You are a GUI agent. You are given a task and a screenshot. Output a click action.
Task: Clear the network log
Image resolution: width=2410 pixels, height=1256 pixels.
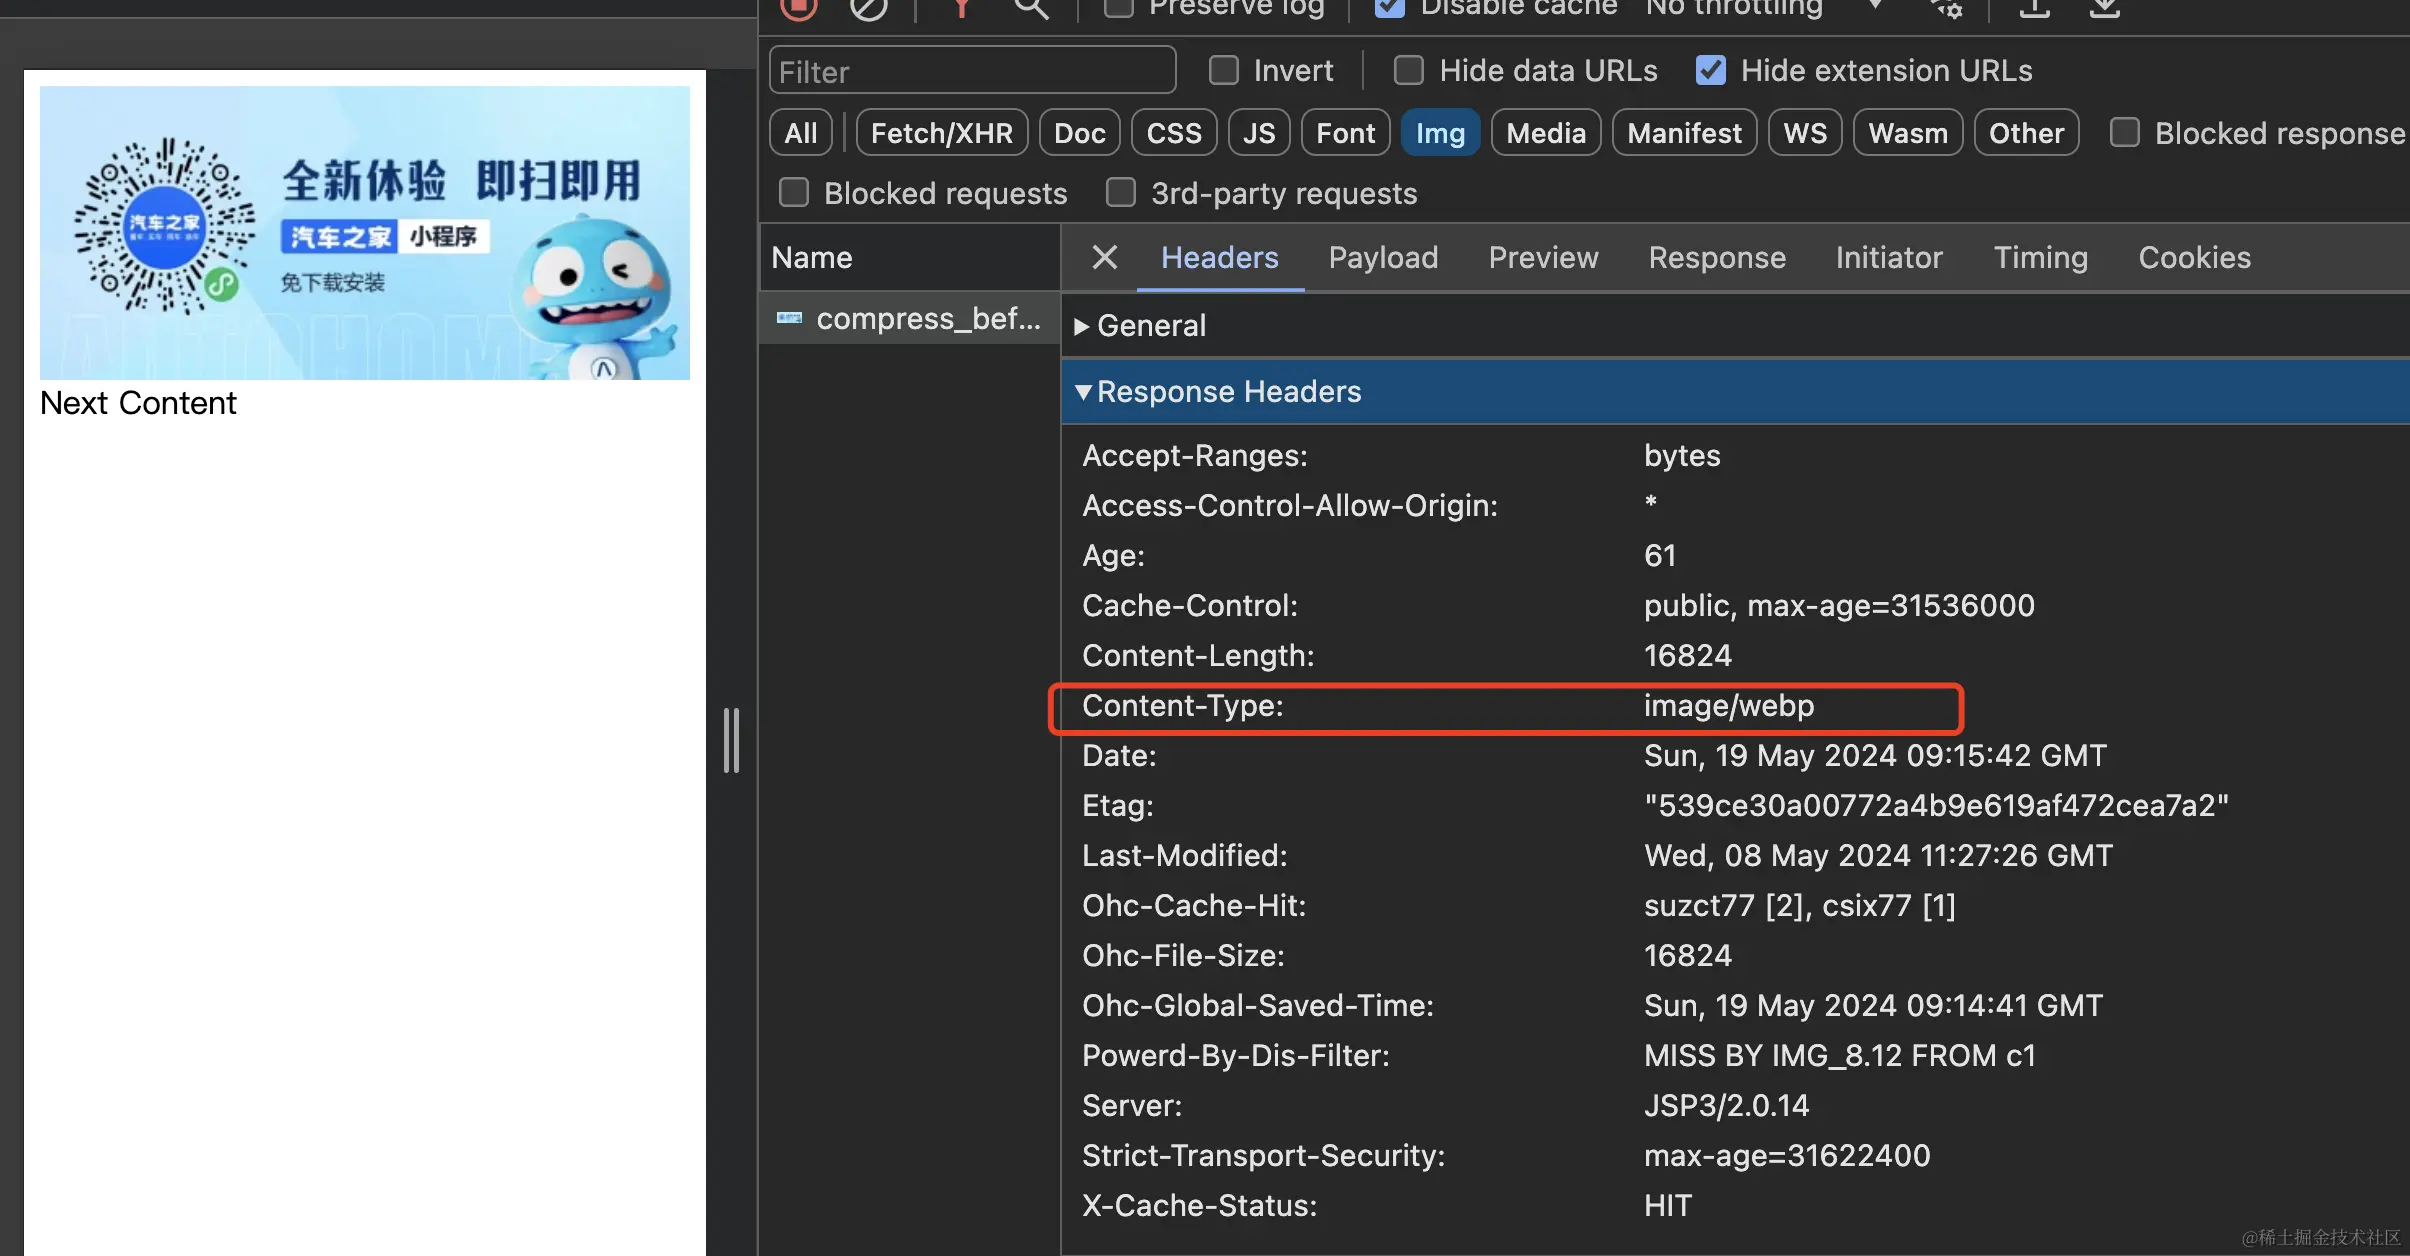click(x=868, y=8)
